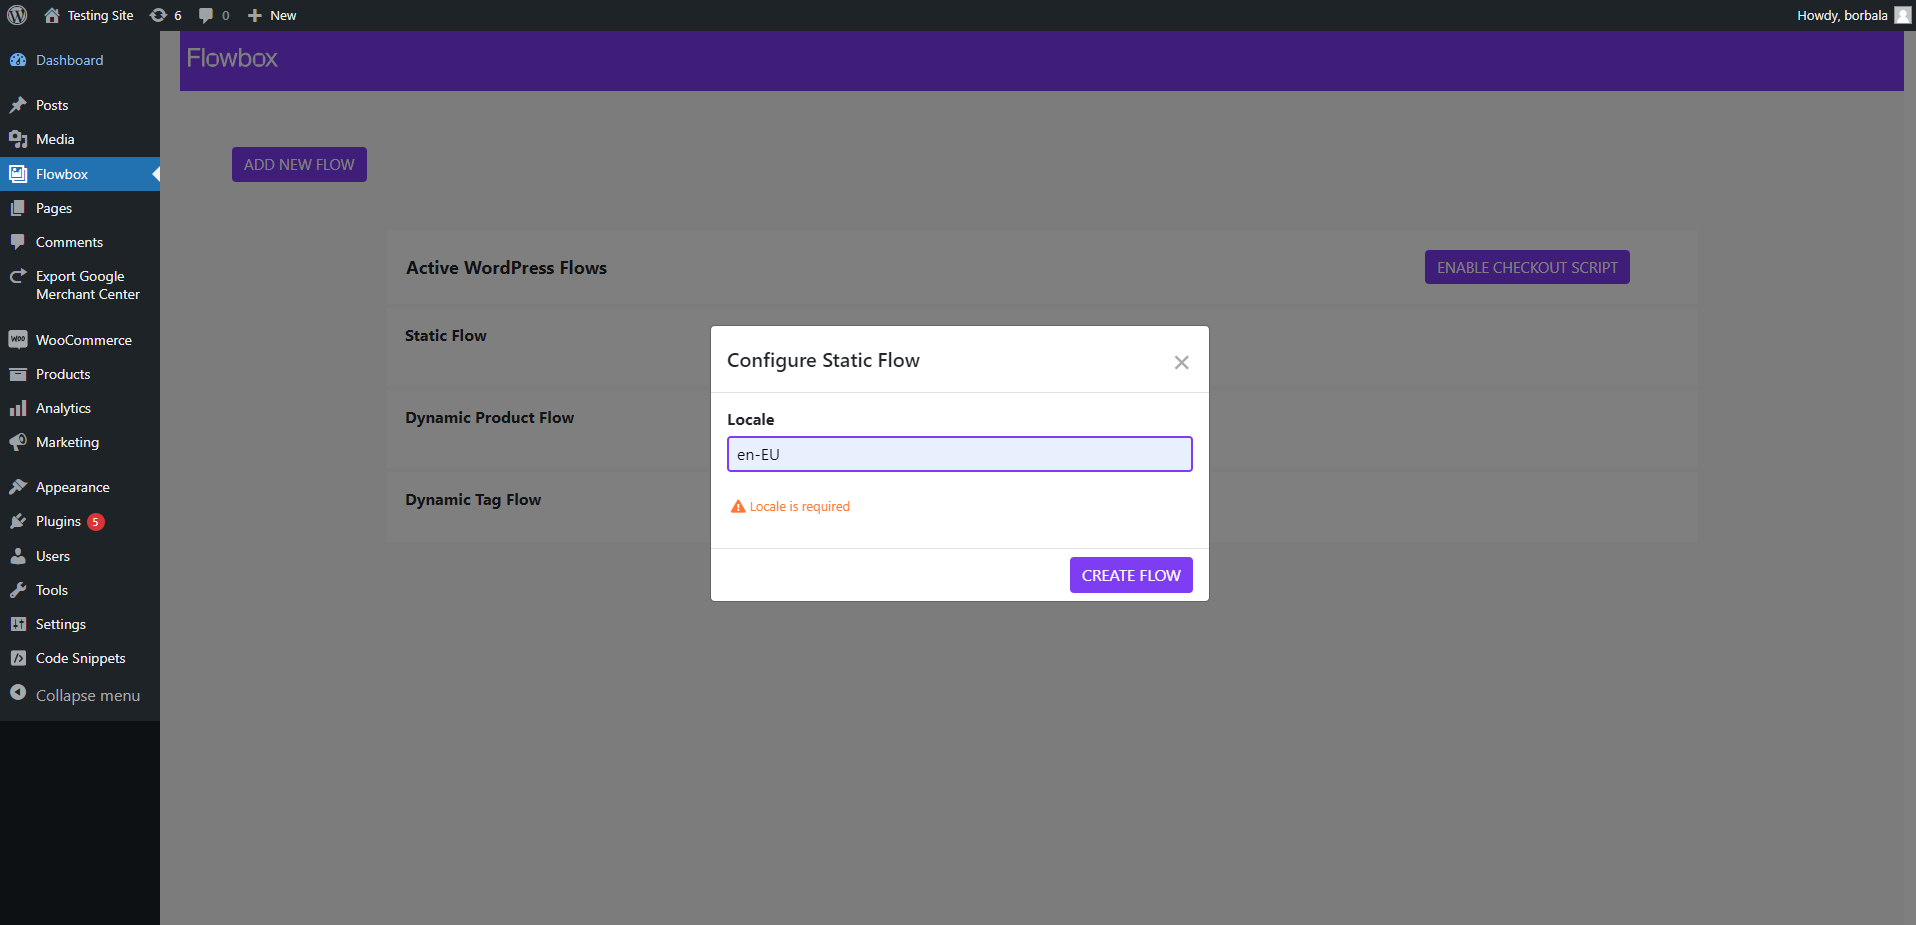Screen dimensions: 1916x925
Task: Open the Analytics menu label
Action: (63, 408)
